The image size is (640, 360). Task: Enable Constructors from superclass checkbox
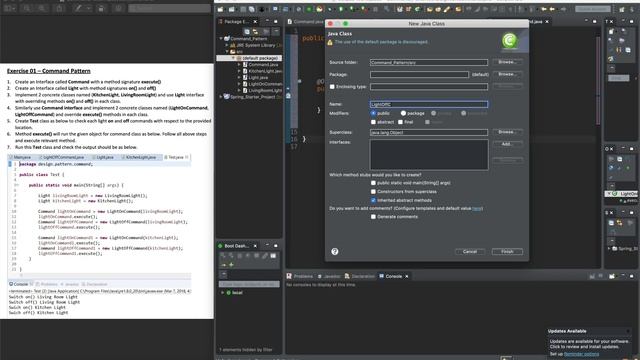373,191
